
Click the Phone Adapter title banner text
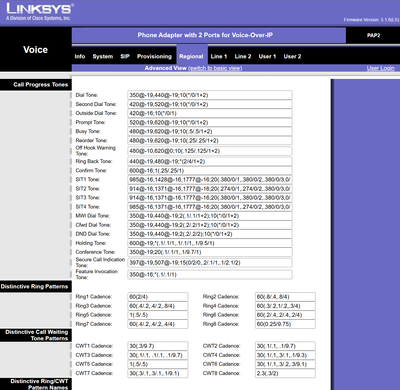(205, 35)
